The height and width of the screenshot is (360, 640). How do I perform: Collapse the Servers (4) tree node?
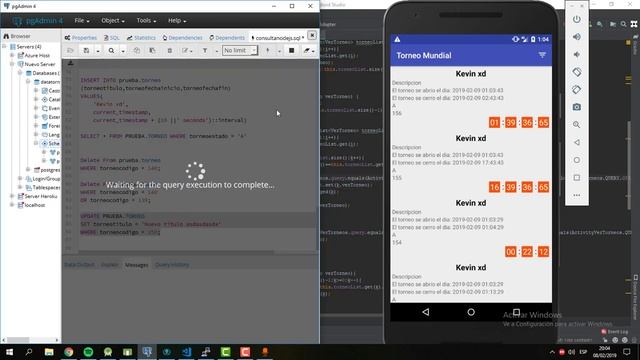(x=4, y=47)
